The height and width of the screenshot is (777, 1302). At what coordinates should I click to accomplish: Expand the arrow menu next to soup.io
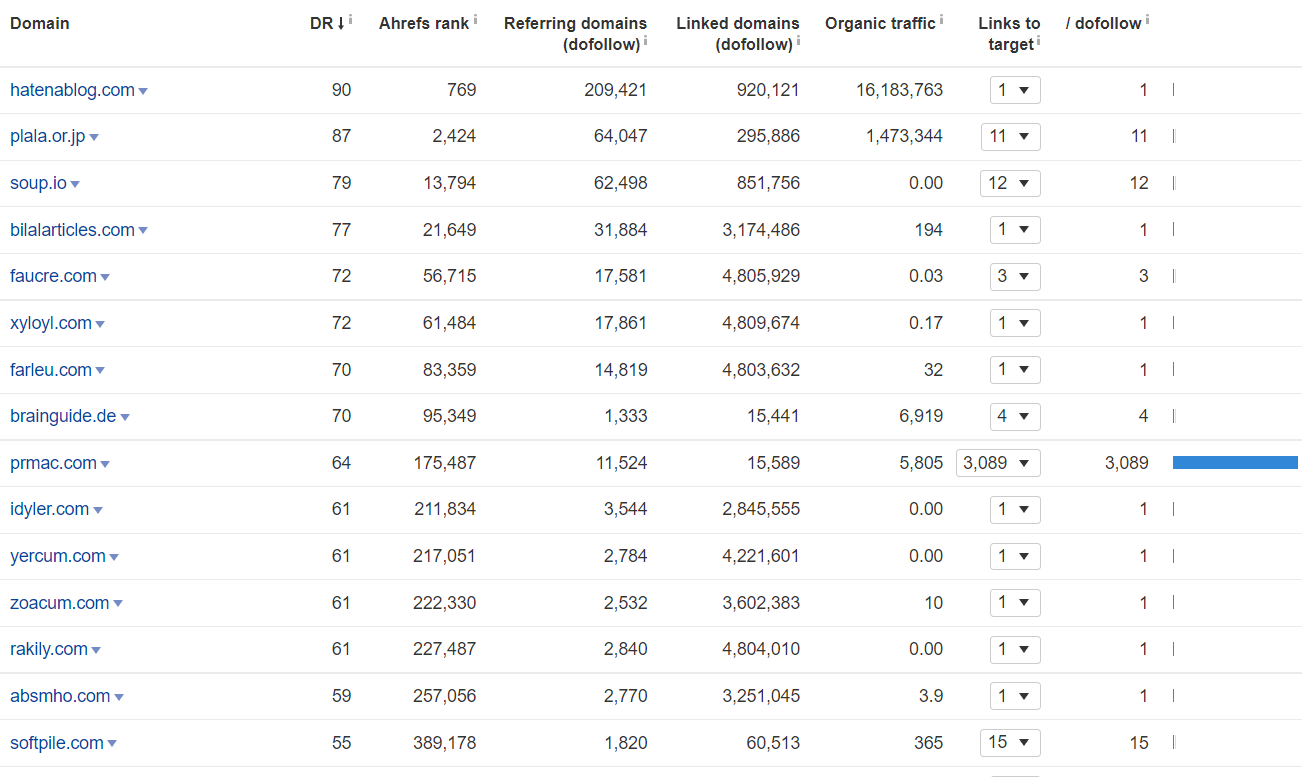tap(75, 184)
